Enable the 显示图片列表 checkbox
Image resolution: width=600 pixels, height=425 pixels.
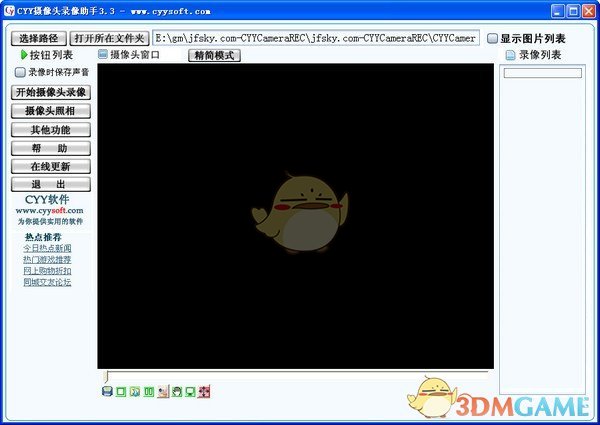pos(493,39)
